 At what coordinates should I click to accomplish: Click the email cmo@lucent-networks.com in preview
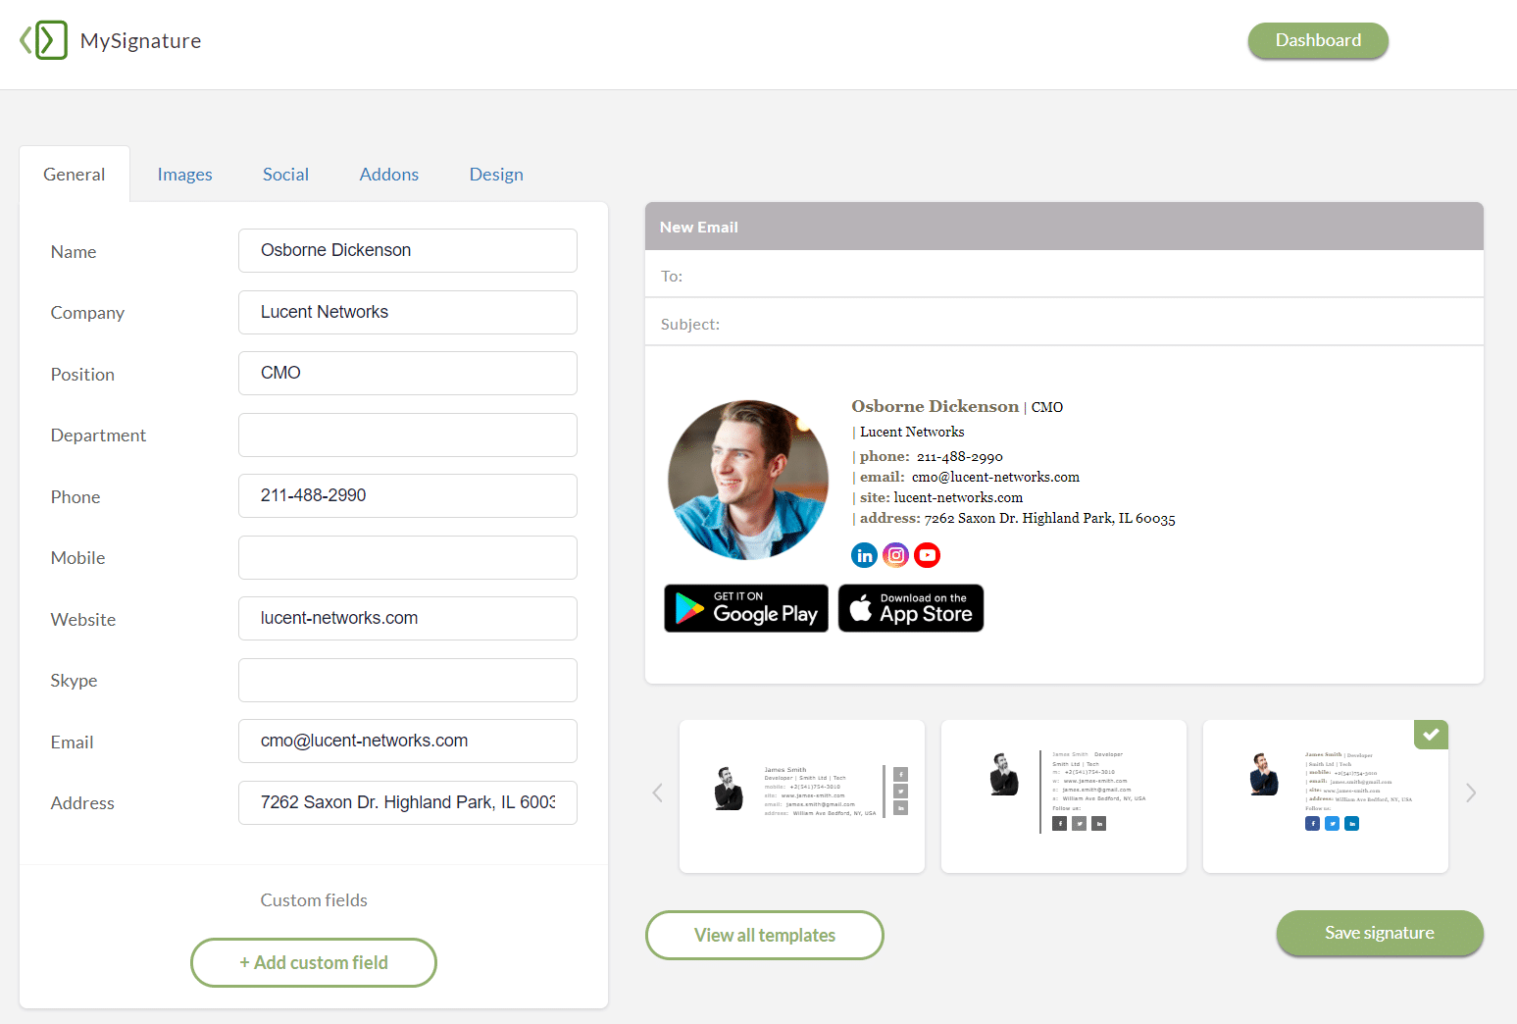[x=996, y=477]
